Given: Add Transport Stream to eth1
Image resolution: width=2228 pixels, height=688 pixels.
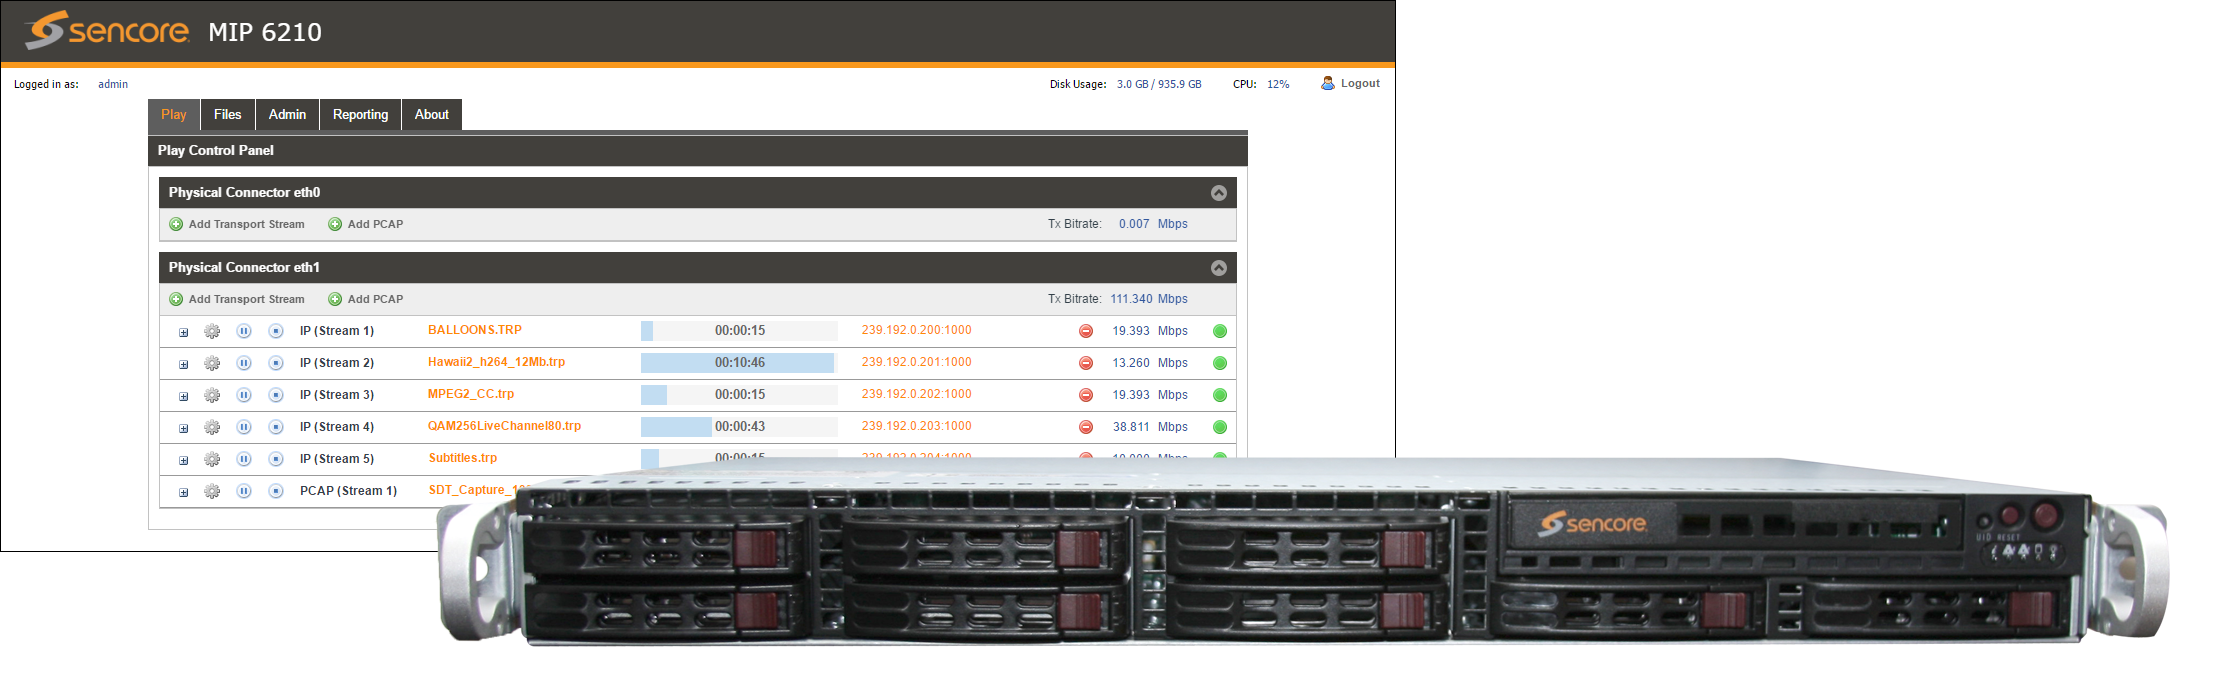Looking at the screenshot, I should (x=237, y=300).
